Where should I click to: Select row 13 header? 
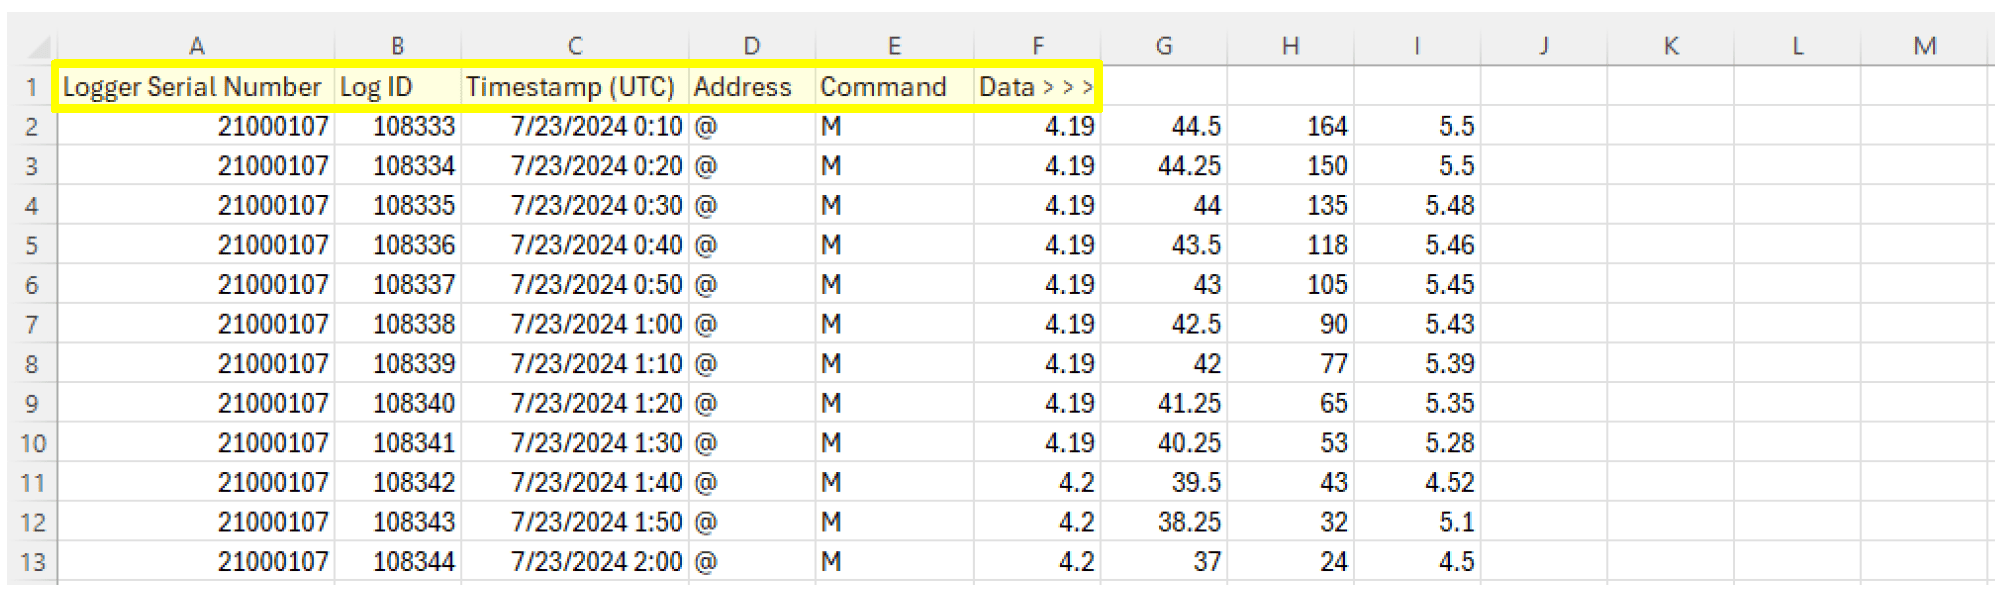[x=32, y=562]
